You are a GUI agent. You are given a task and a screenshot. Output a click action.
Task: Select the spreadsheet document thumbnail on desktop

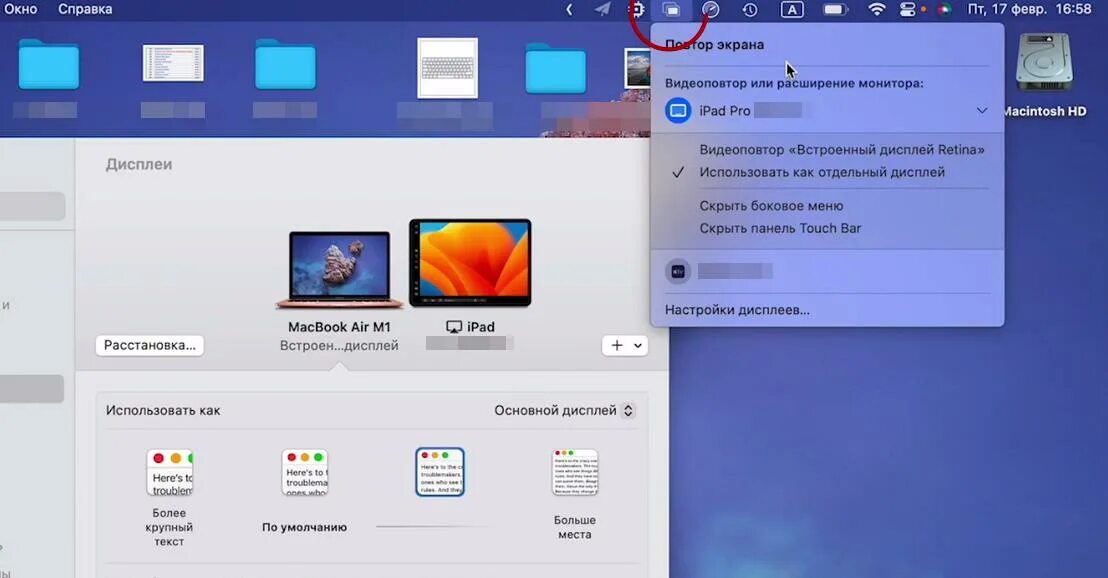click(173, 63)
